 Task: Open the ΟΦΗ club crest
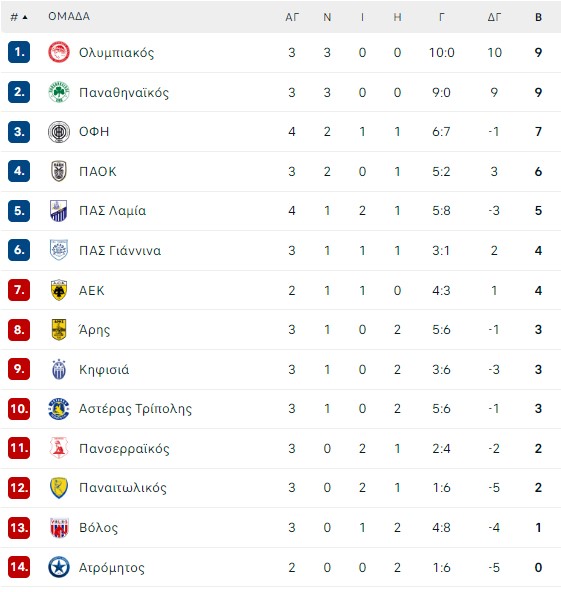tap(59, 132)
